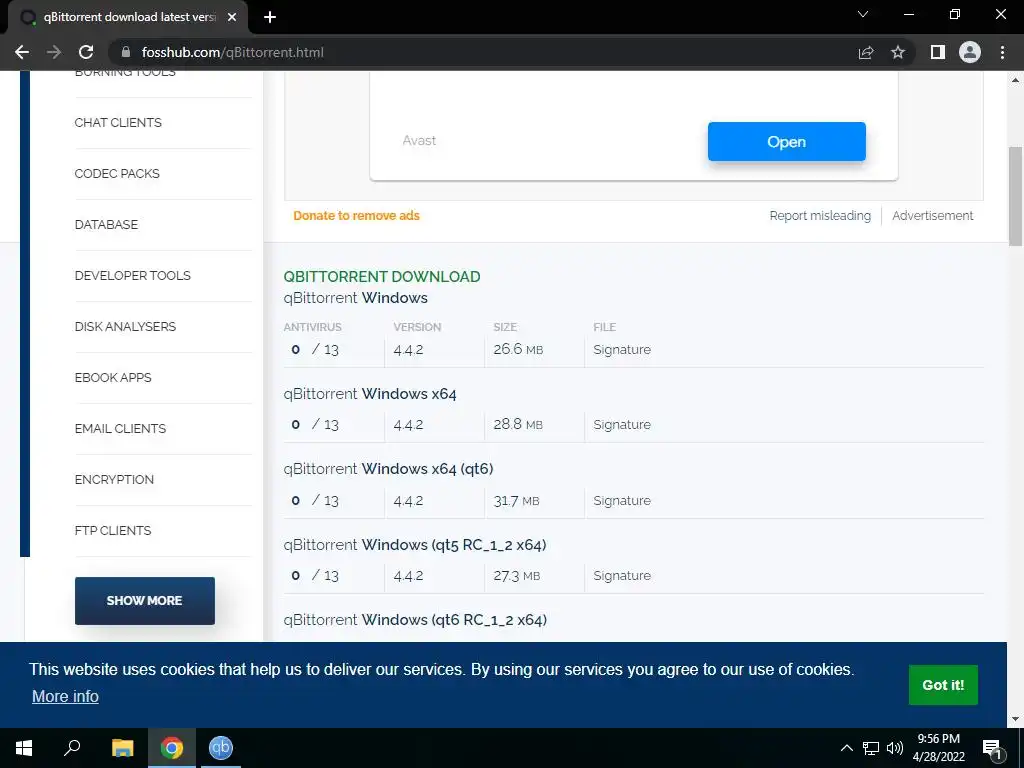The width and height of the screenshot is (1024, 768).
Task: Click the SHOW MORE button
Action: [x=144, y=600]
